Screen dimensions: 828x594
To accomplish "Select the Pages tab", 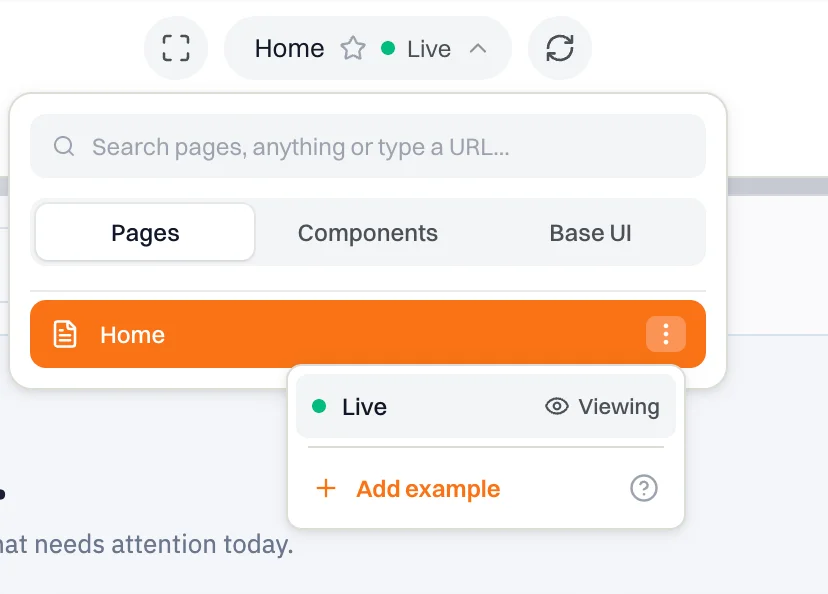I will (x=145, y=232).
